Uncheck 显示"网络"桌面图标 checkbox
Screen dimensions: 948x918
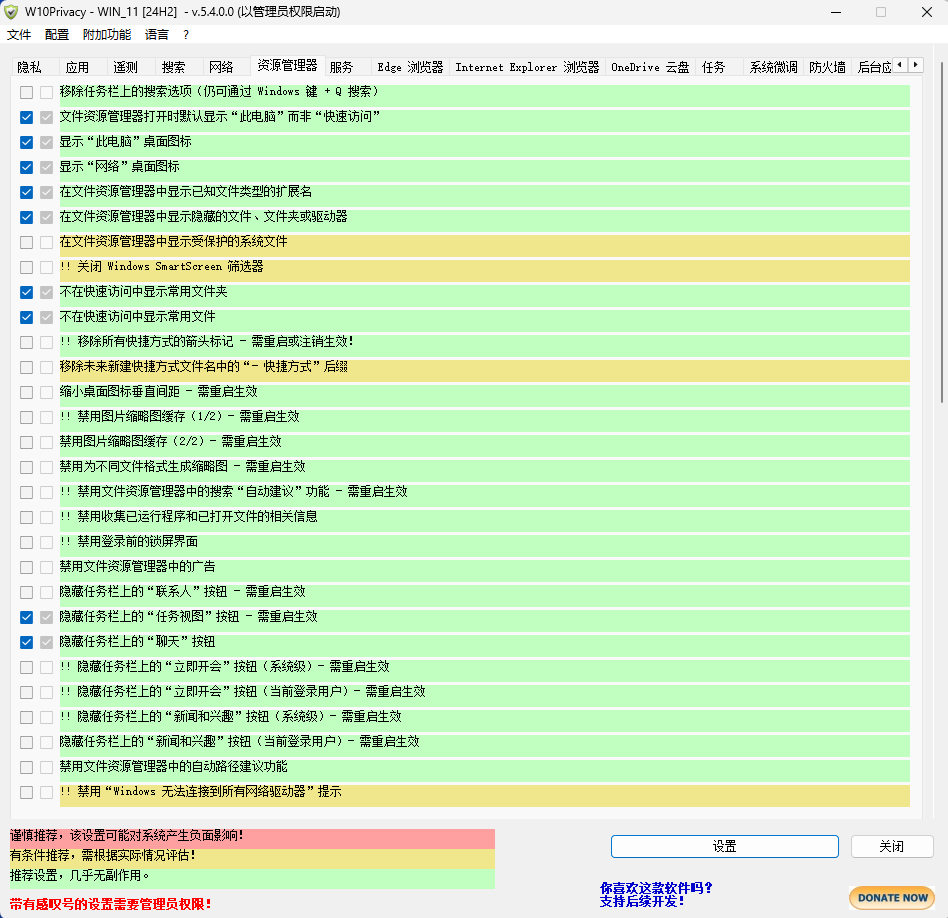coord(26,168)
